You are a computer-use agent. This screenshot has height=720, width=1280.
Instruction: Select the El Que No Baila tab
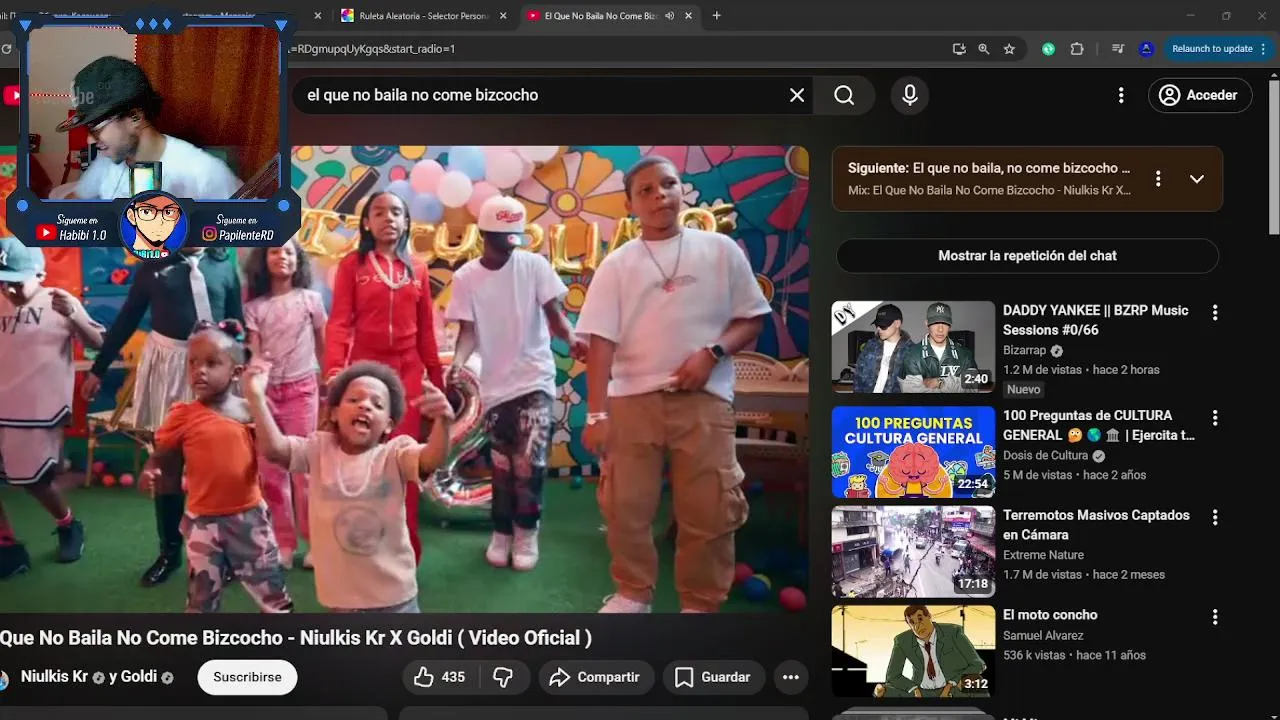coord(593,16)
